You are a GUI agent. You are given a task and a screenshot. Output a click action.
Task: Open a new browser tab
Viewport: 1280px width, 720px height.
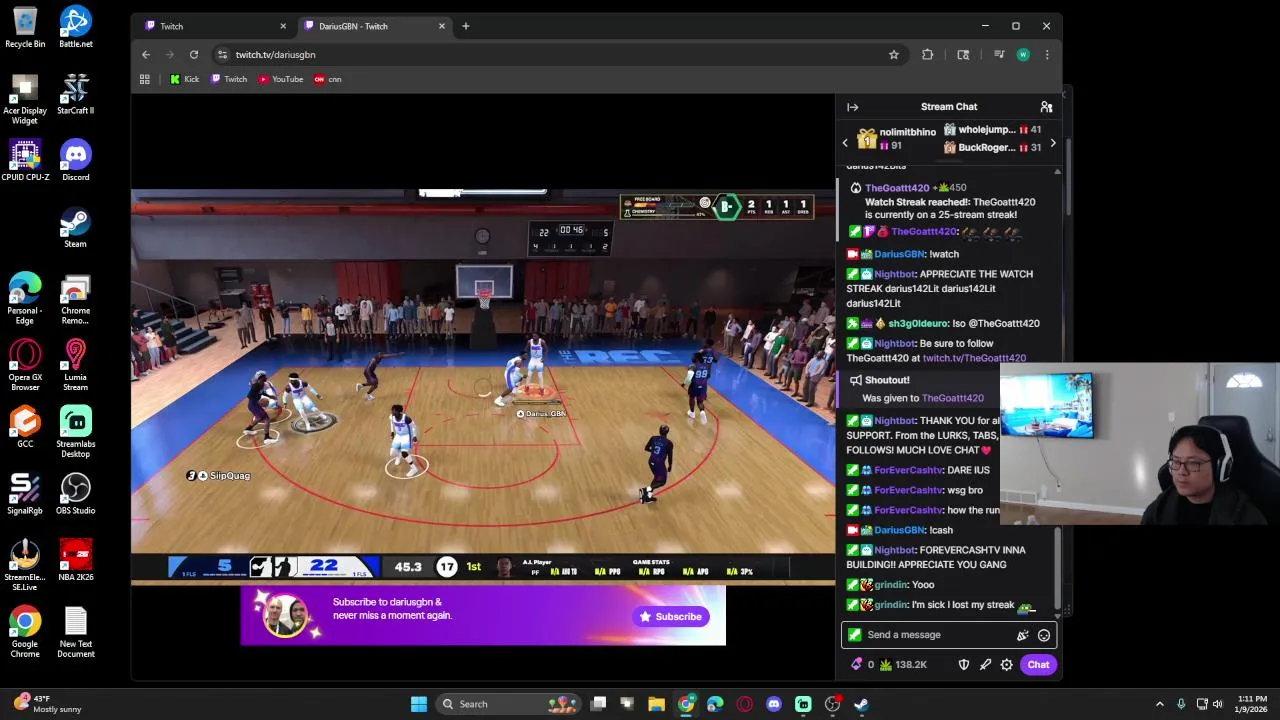click(x=465, y=26)
